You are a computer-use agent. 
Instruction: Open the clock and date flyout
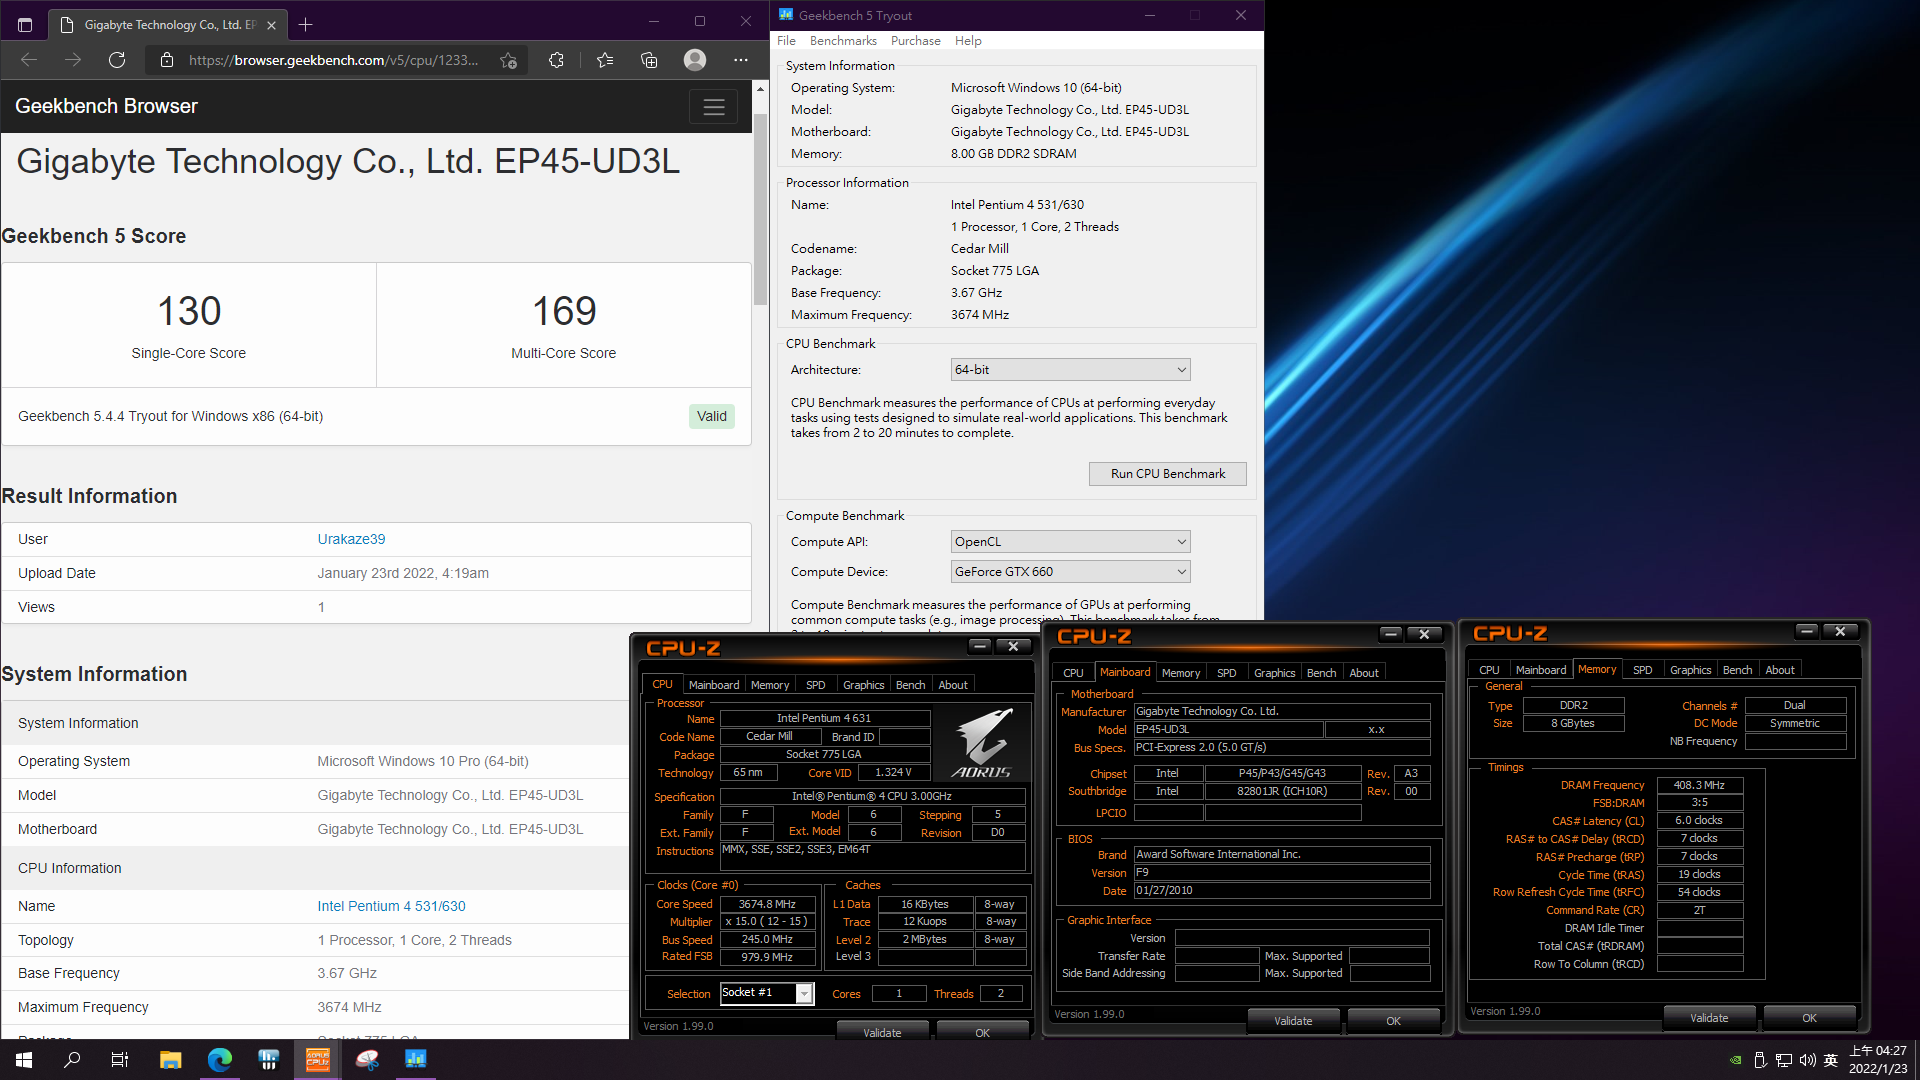pyautogui.click(x=1877, y=1060)
